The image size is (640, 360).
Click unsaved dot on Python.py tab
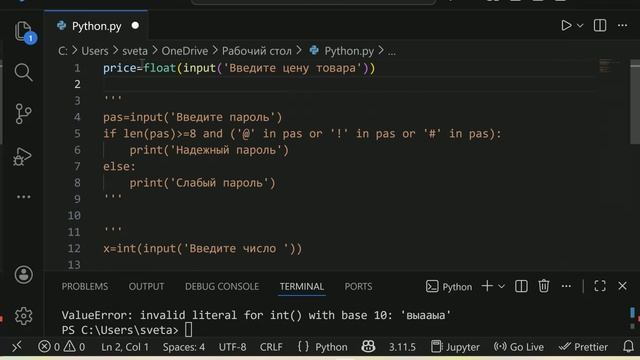pyautogui.click(x=135, y=26)
